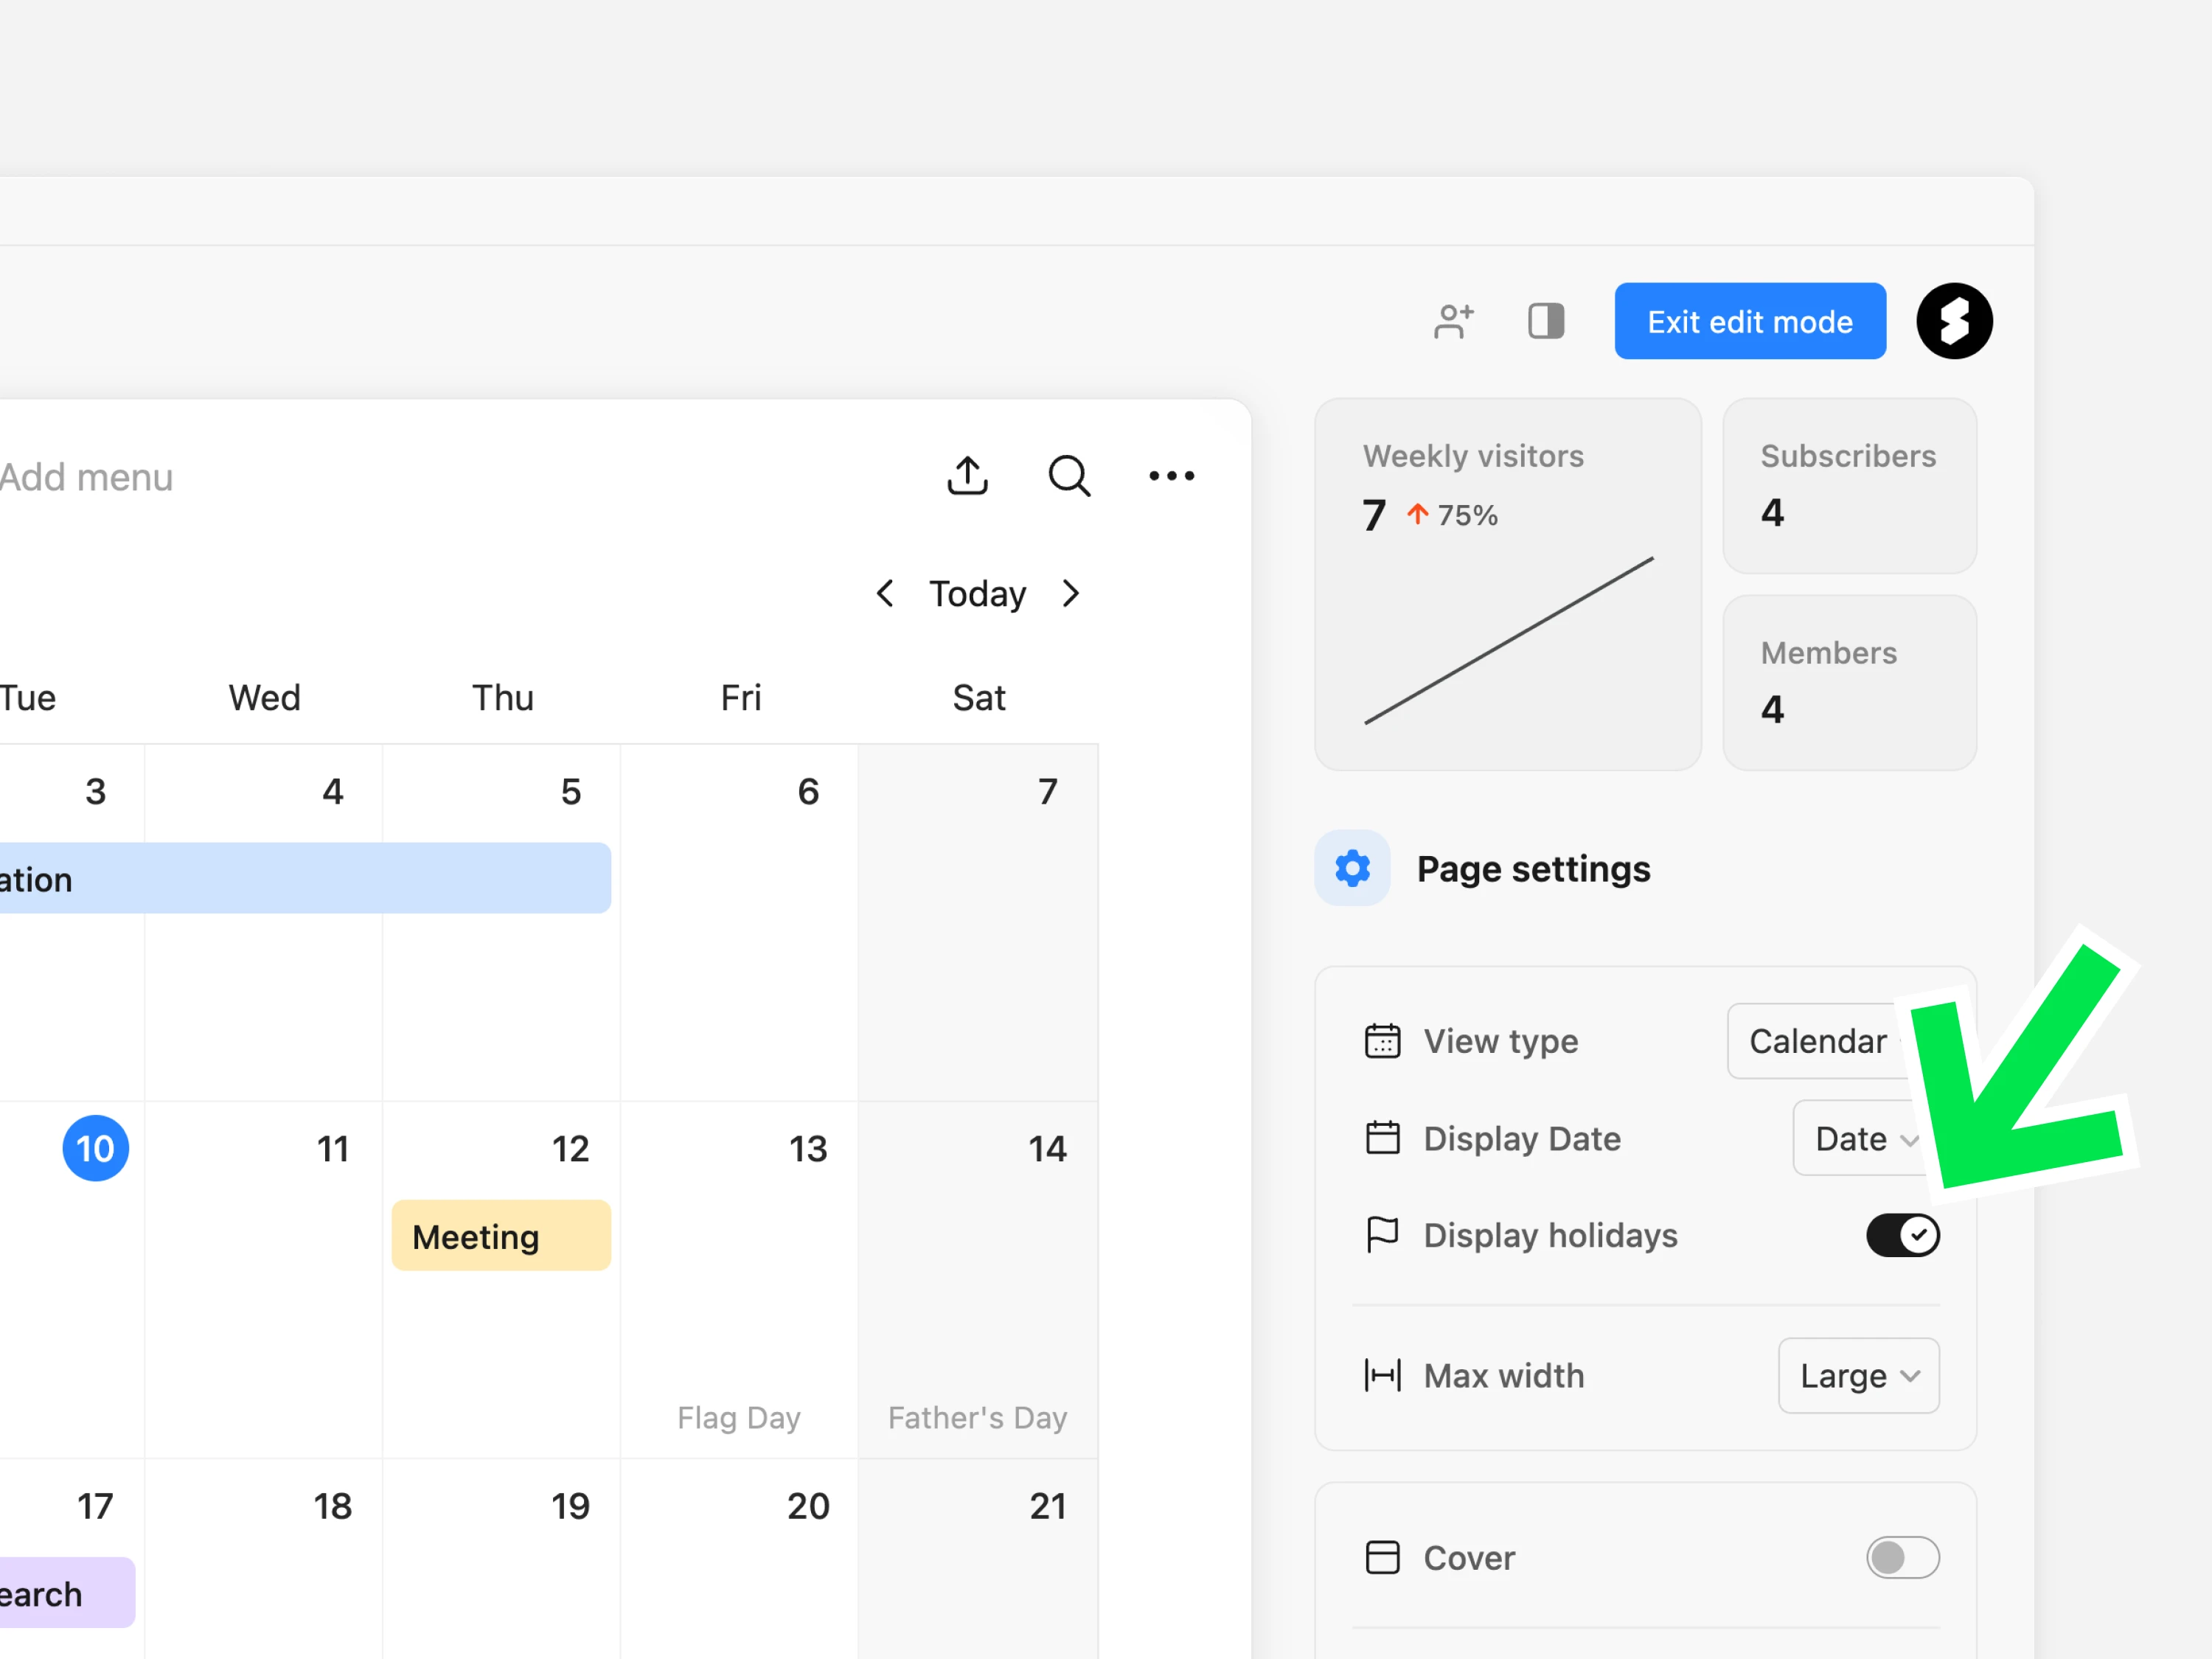Screen dimensions: 2212x1659
Task: Click the Wed column header
Action: (x=264, y=697)
